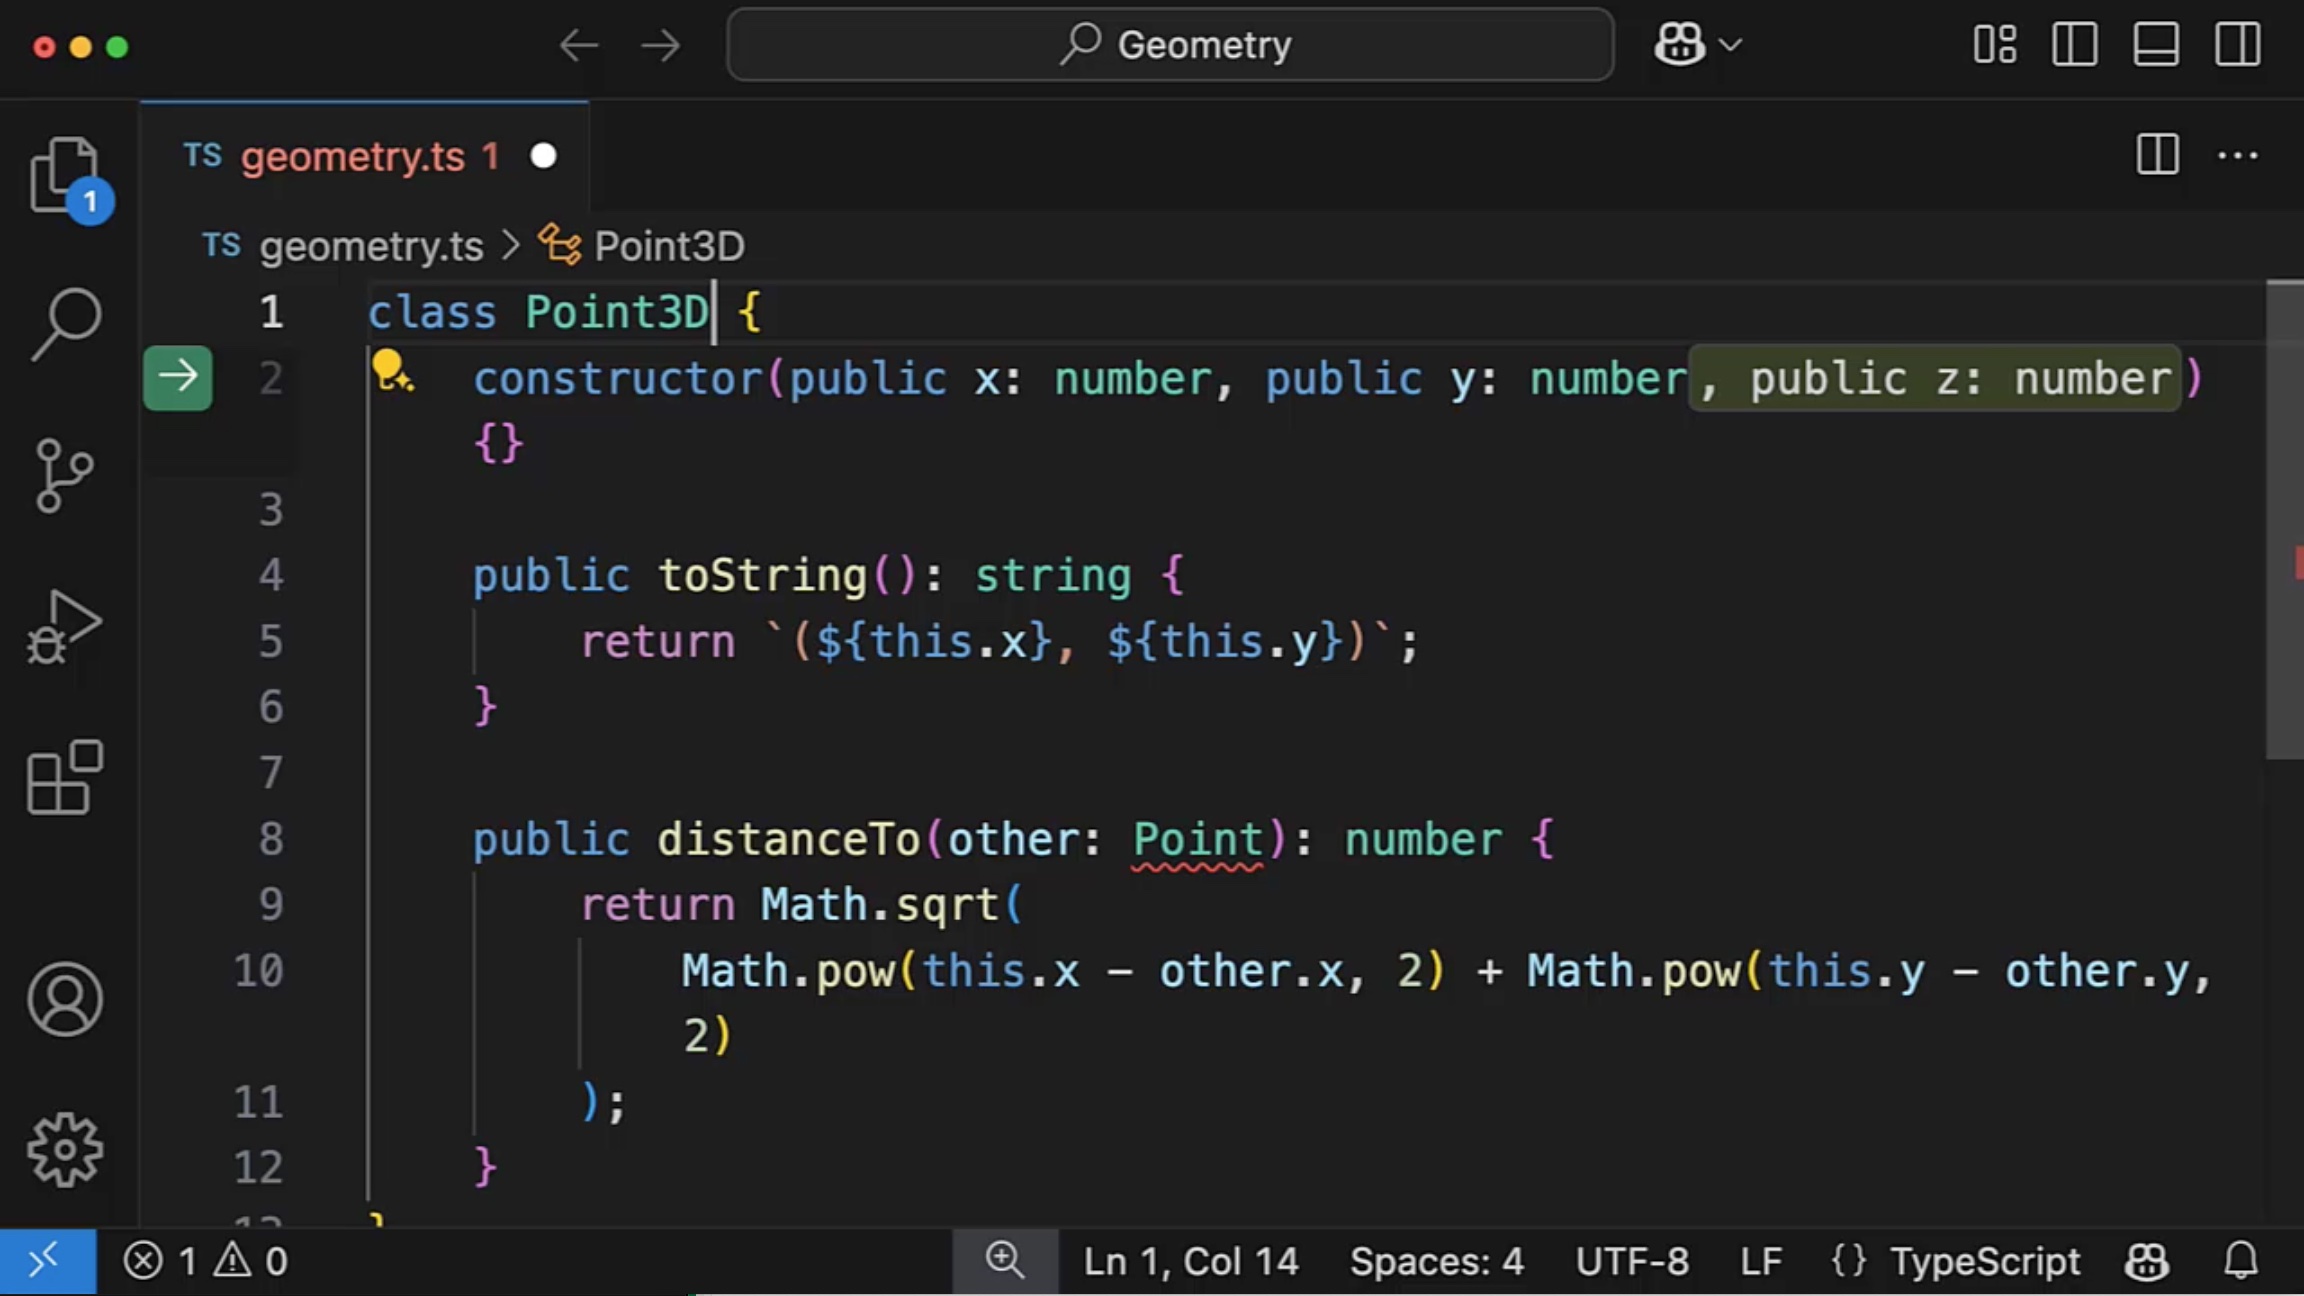Toggle the secondary side bar
Screen dimensions: 2304x1296
pyautogui.click(x=2237, y=45)
